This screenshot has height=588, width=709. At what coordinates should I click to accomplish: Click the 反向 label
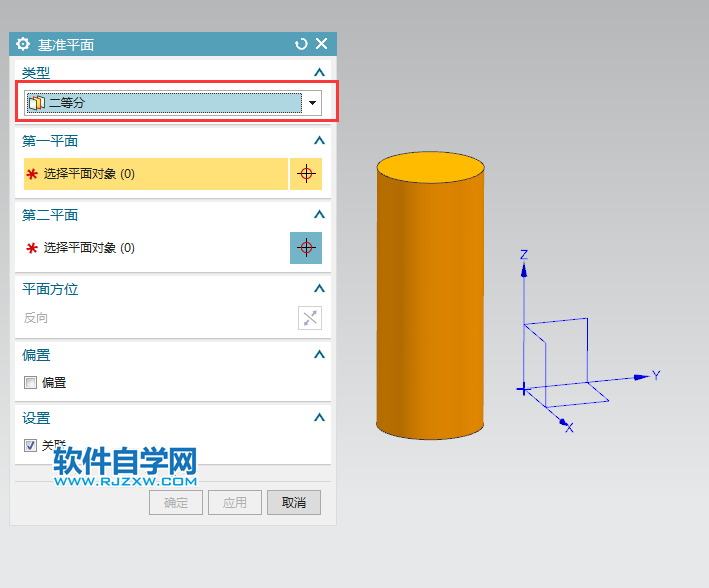coord(36,318)
